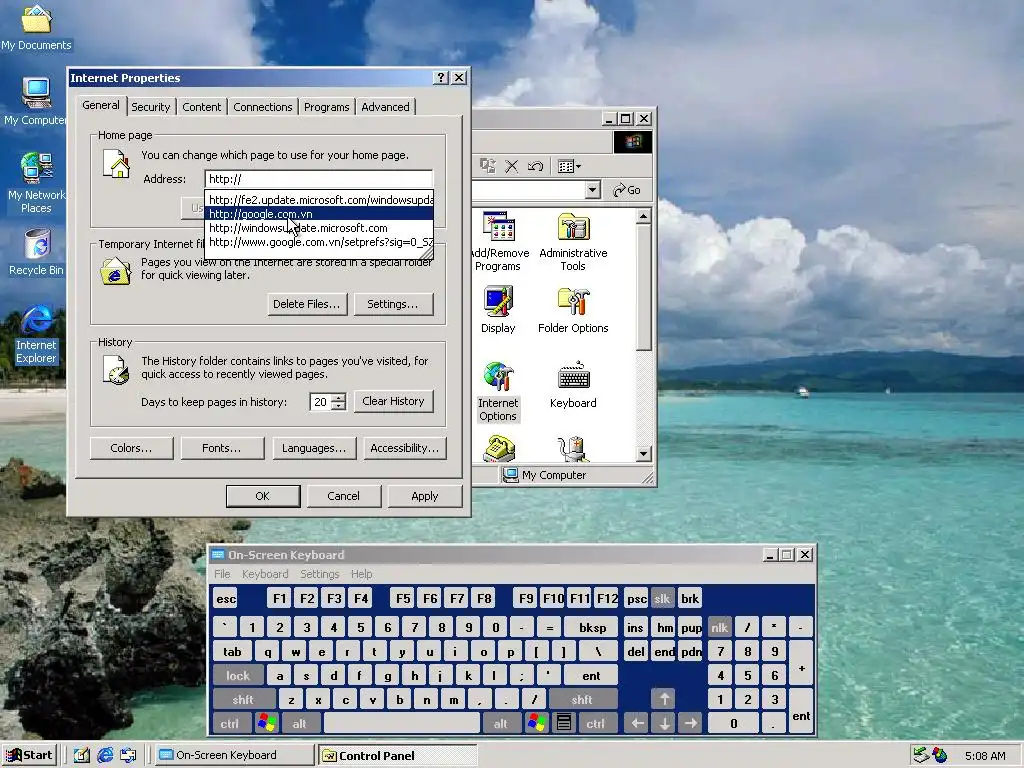Click the application menu key on On-Screen Keyboard
1024x768 pixels.
click(564, 723)
